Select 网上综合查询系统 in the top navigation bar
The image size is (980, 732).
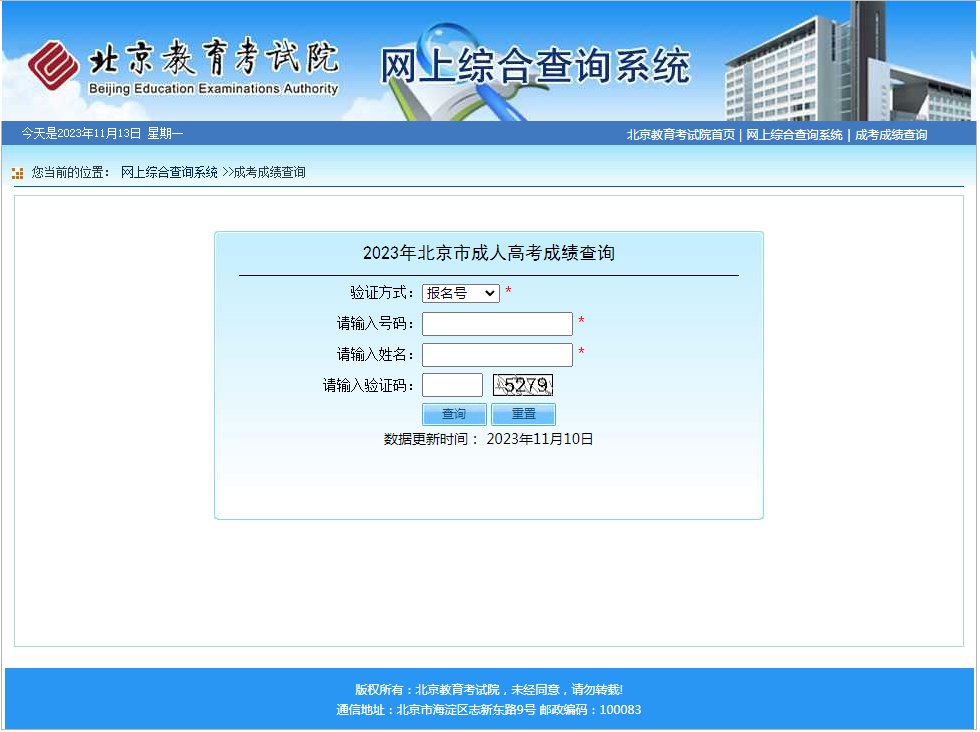[x=794, y=135]
